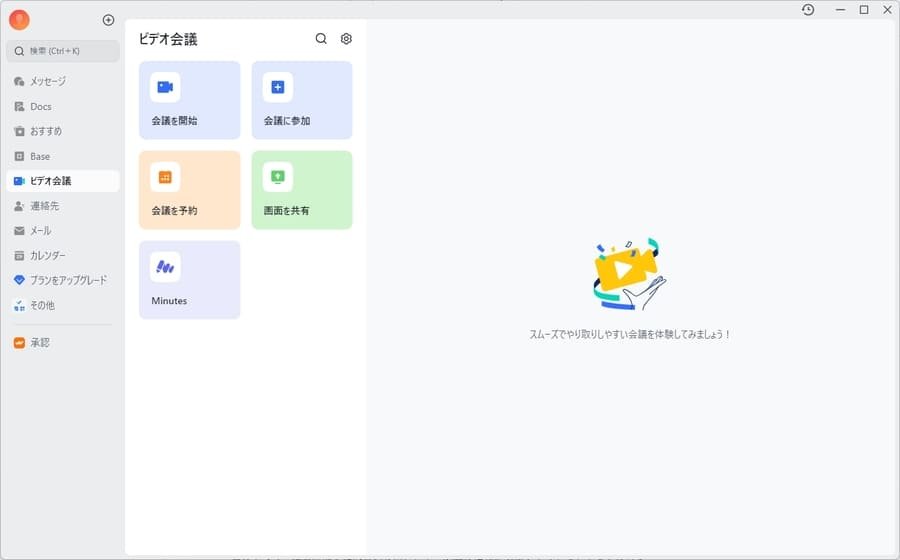Click the plus create icon beside avatar
Image resolution: width=900 pixels, height=560 pixels.
coord(108,20)
